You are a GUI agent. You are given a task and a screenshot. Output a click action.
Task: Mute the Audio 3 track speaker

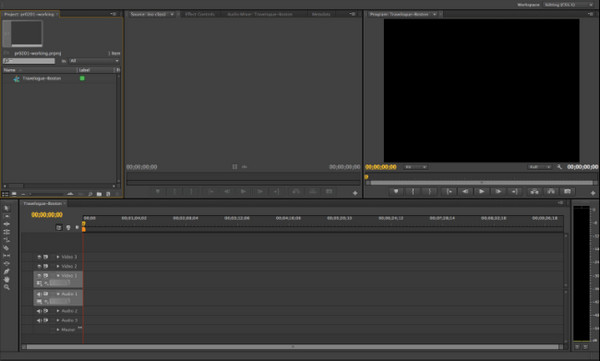click(39, 320)
